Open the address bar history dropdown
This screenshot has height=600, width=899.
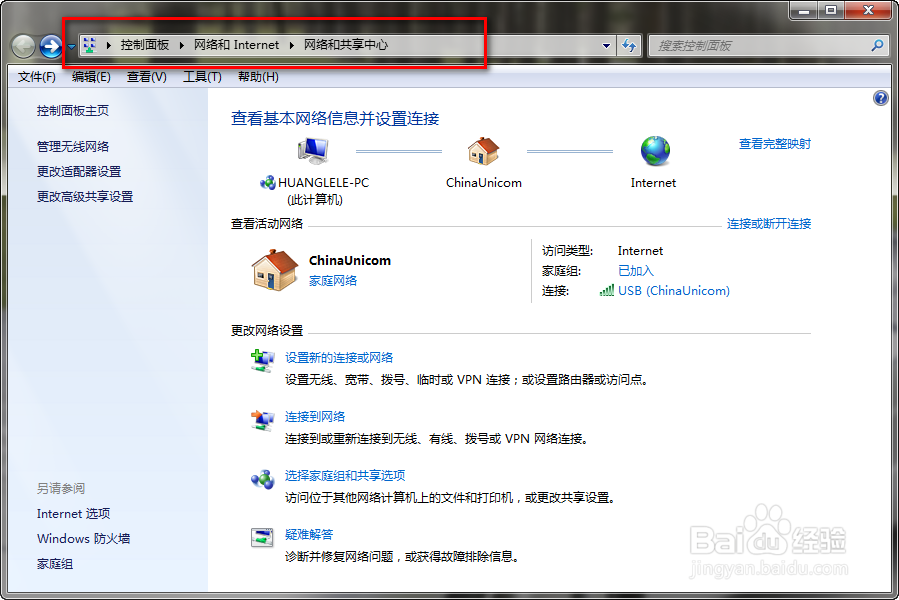coord(606,46)
